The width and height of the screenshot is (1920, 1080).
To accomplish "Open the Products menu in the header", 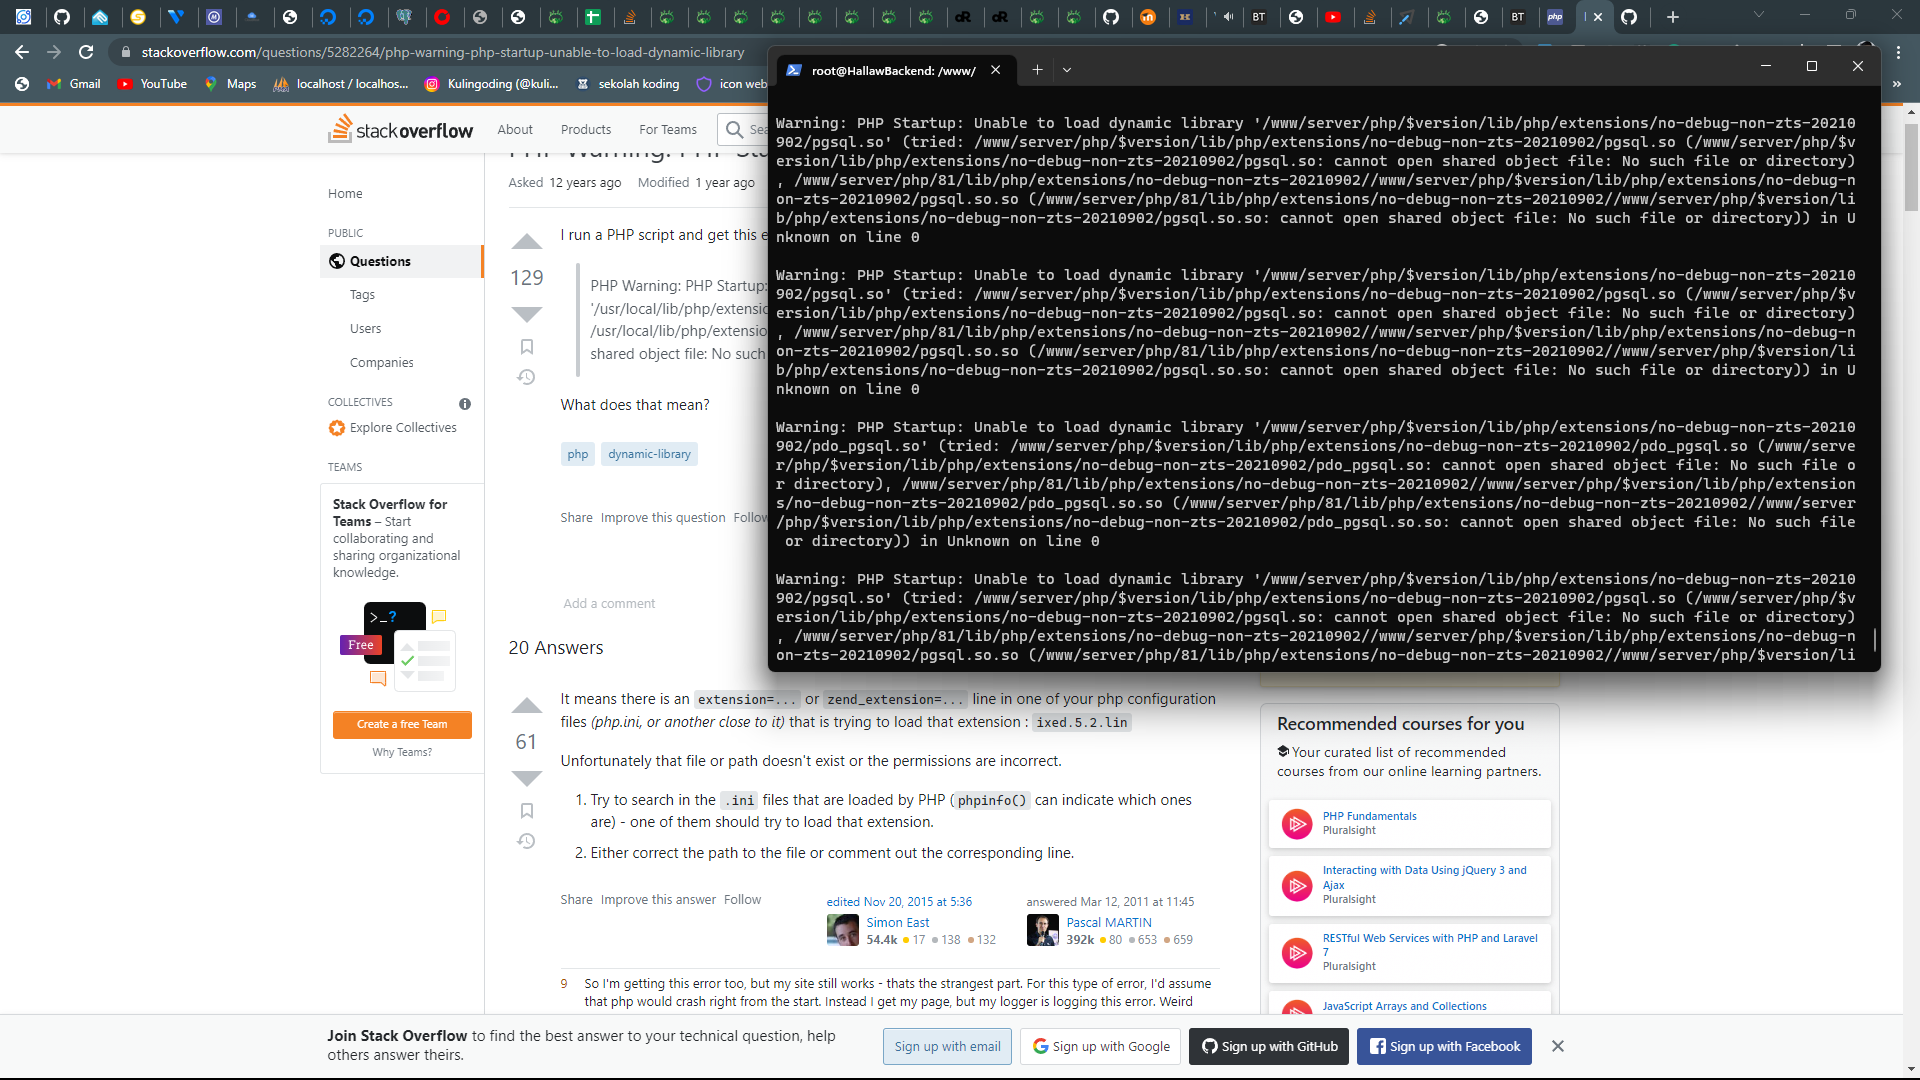I will click(x=585, y=130).
